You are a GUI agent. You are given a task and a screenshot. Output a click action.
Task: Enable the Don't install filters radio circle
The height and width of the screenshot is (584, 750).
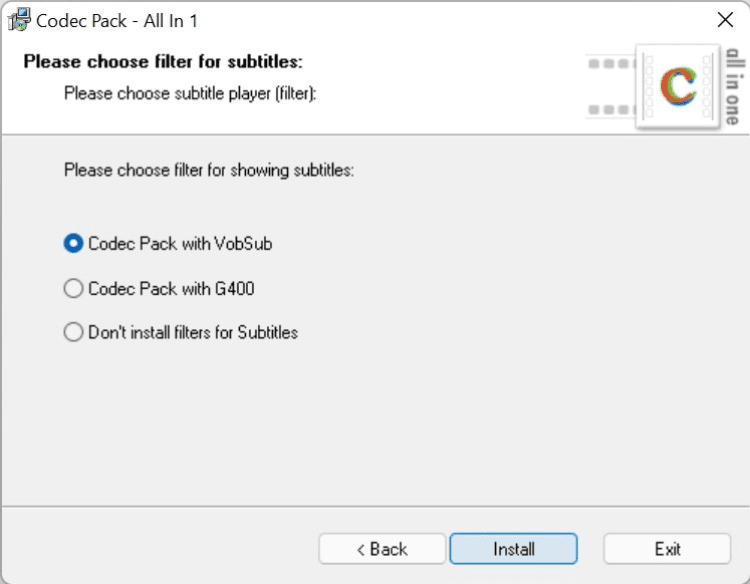click(73, 332)
